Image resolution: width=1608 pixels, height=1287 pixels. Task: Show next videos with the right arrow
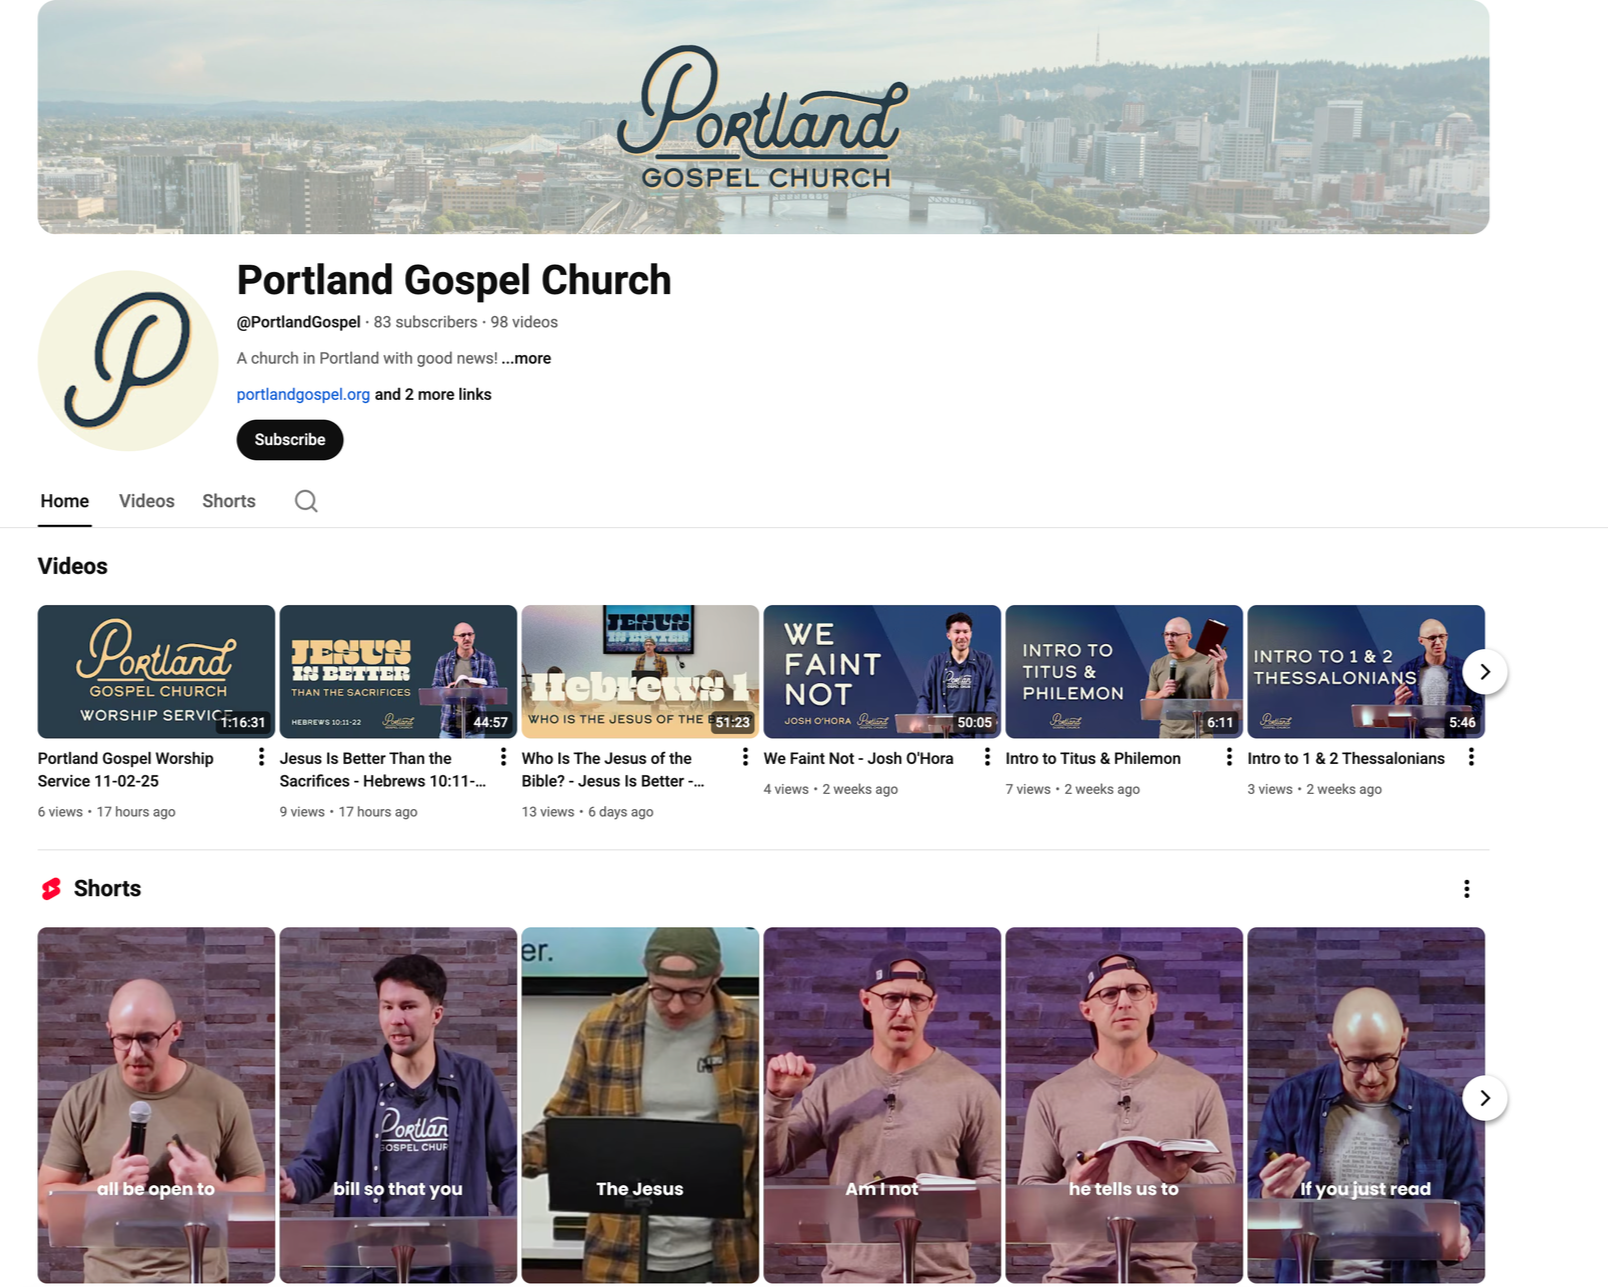1485,672
